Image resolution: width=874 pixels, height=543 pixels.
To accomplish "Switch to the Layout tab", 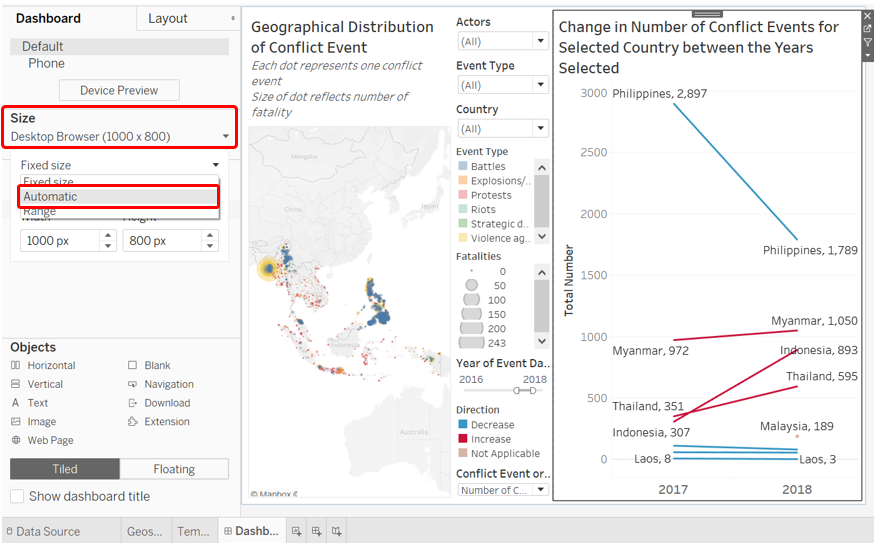I will point(168,18).
